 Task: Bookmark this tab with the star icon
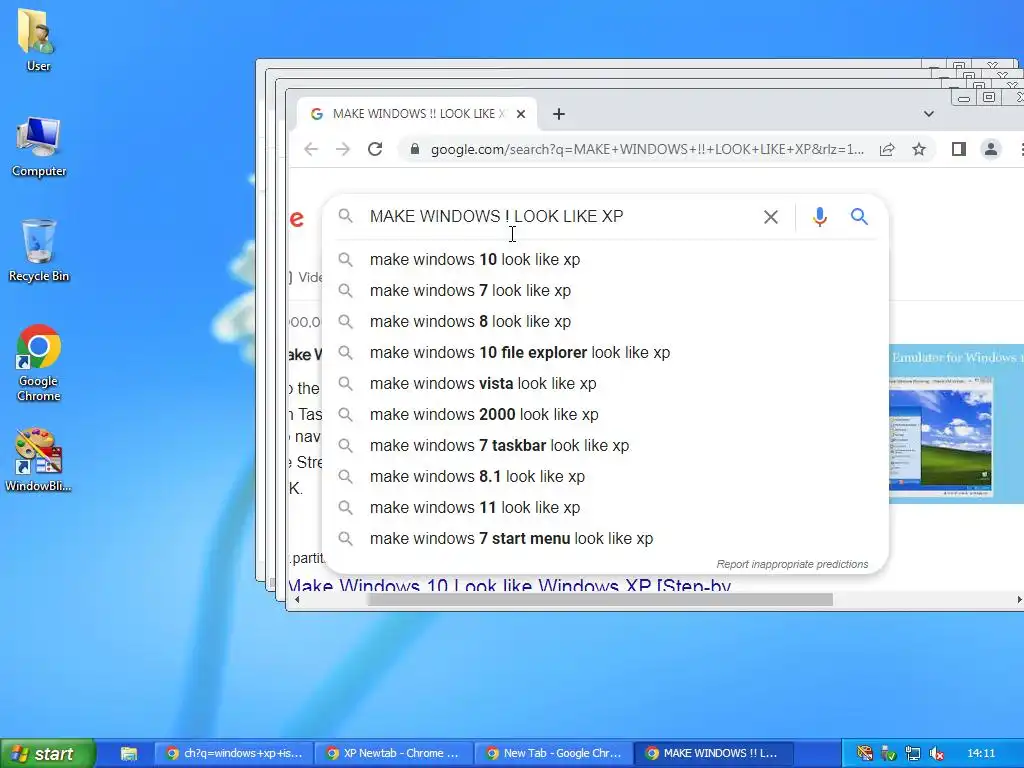919,150
